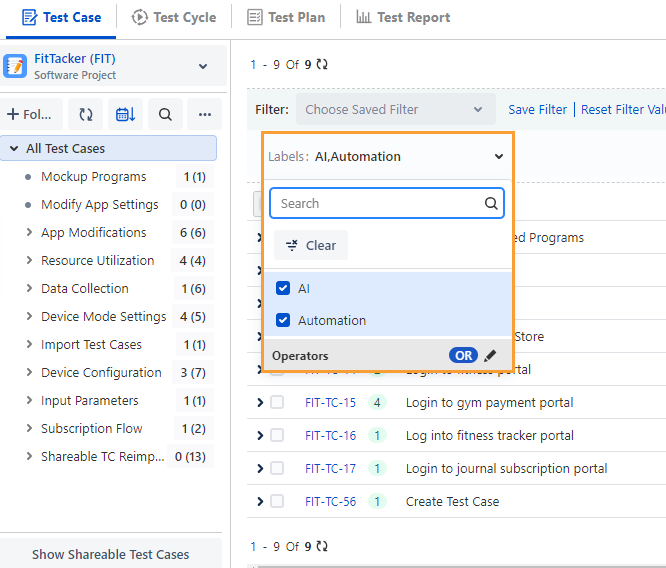
Task: Expand the FIT-TC-17 row
Action: click(x=260, y=469)
